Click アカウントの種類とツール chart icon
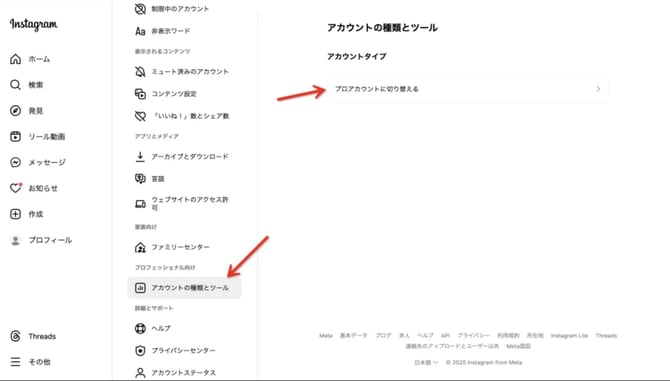 (140, 288)
